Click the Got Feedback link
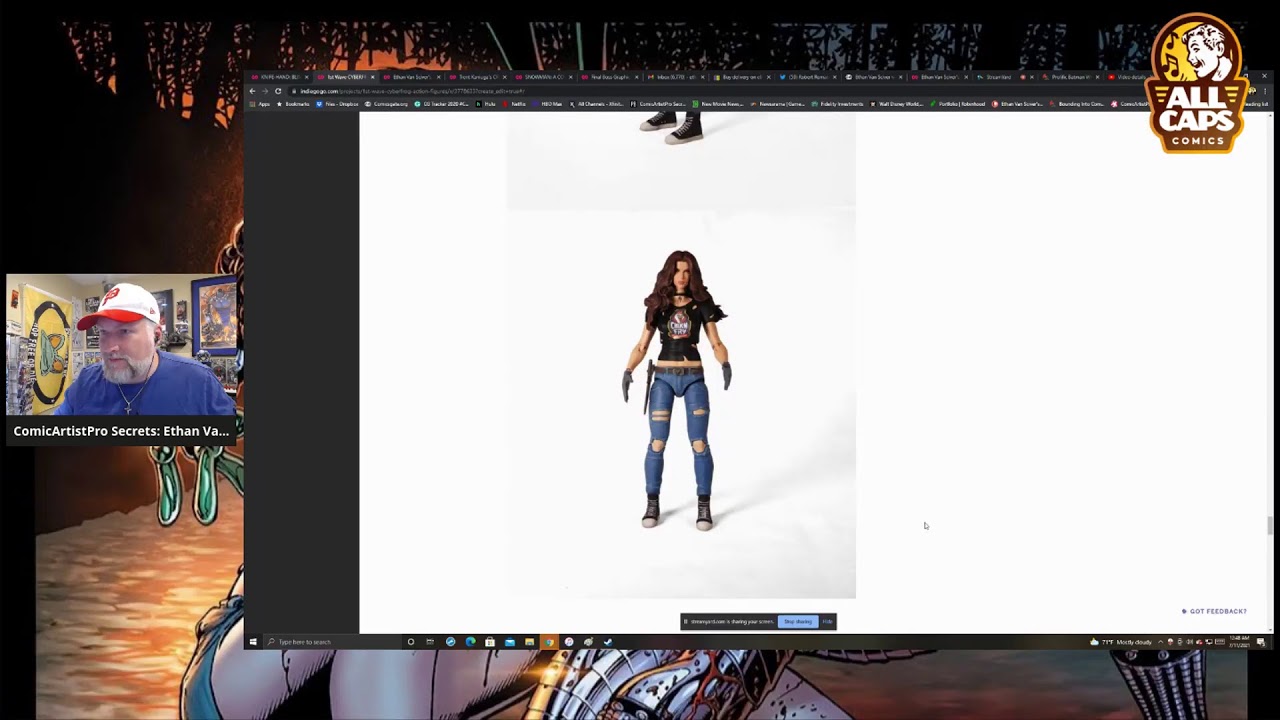 [1215, 611]
